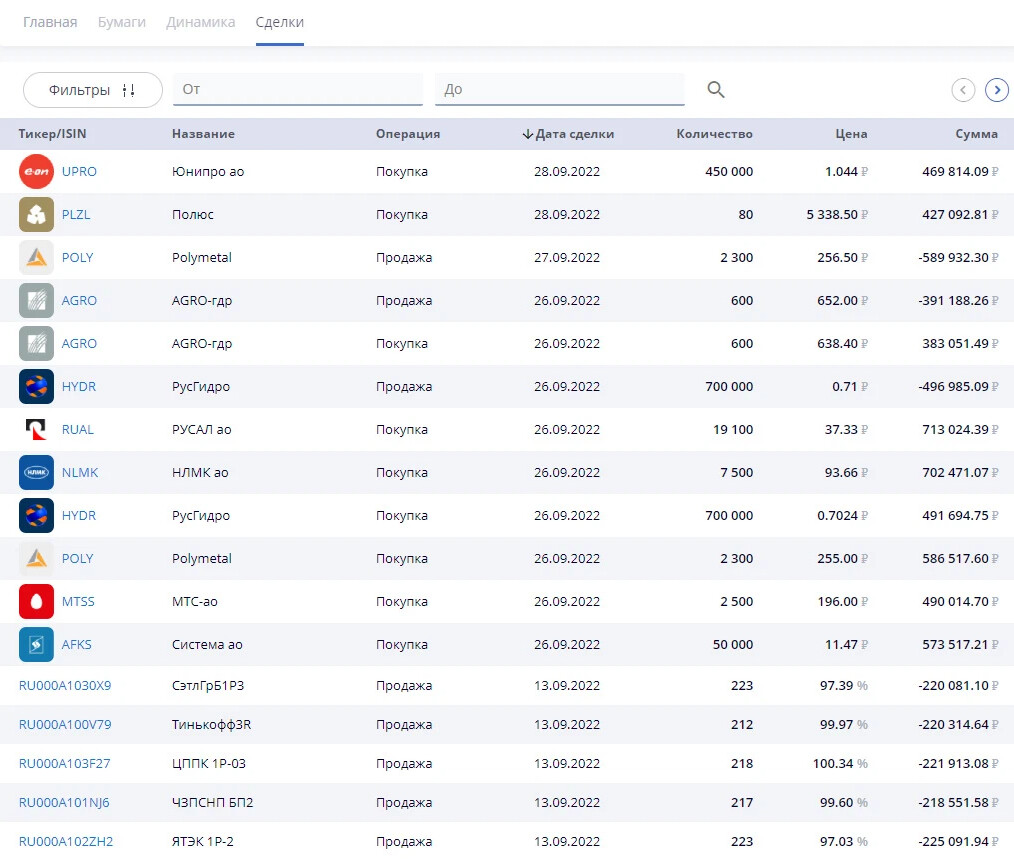Click the POLY logo in the 26.09.2022 purchase row
Viewport: 1014px width, 859px height.
[36, 559]
